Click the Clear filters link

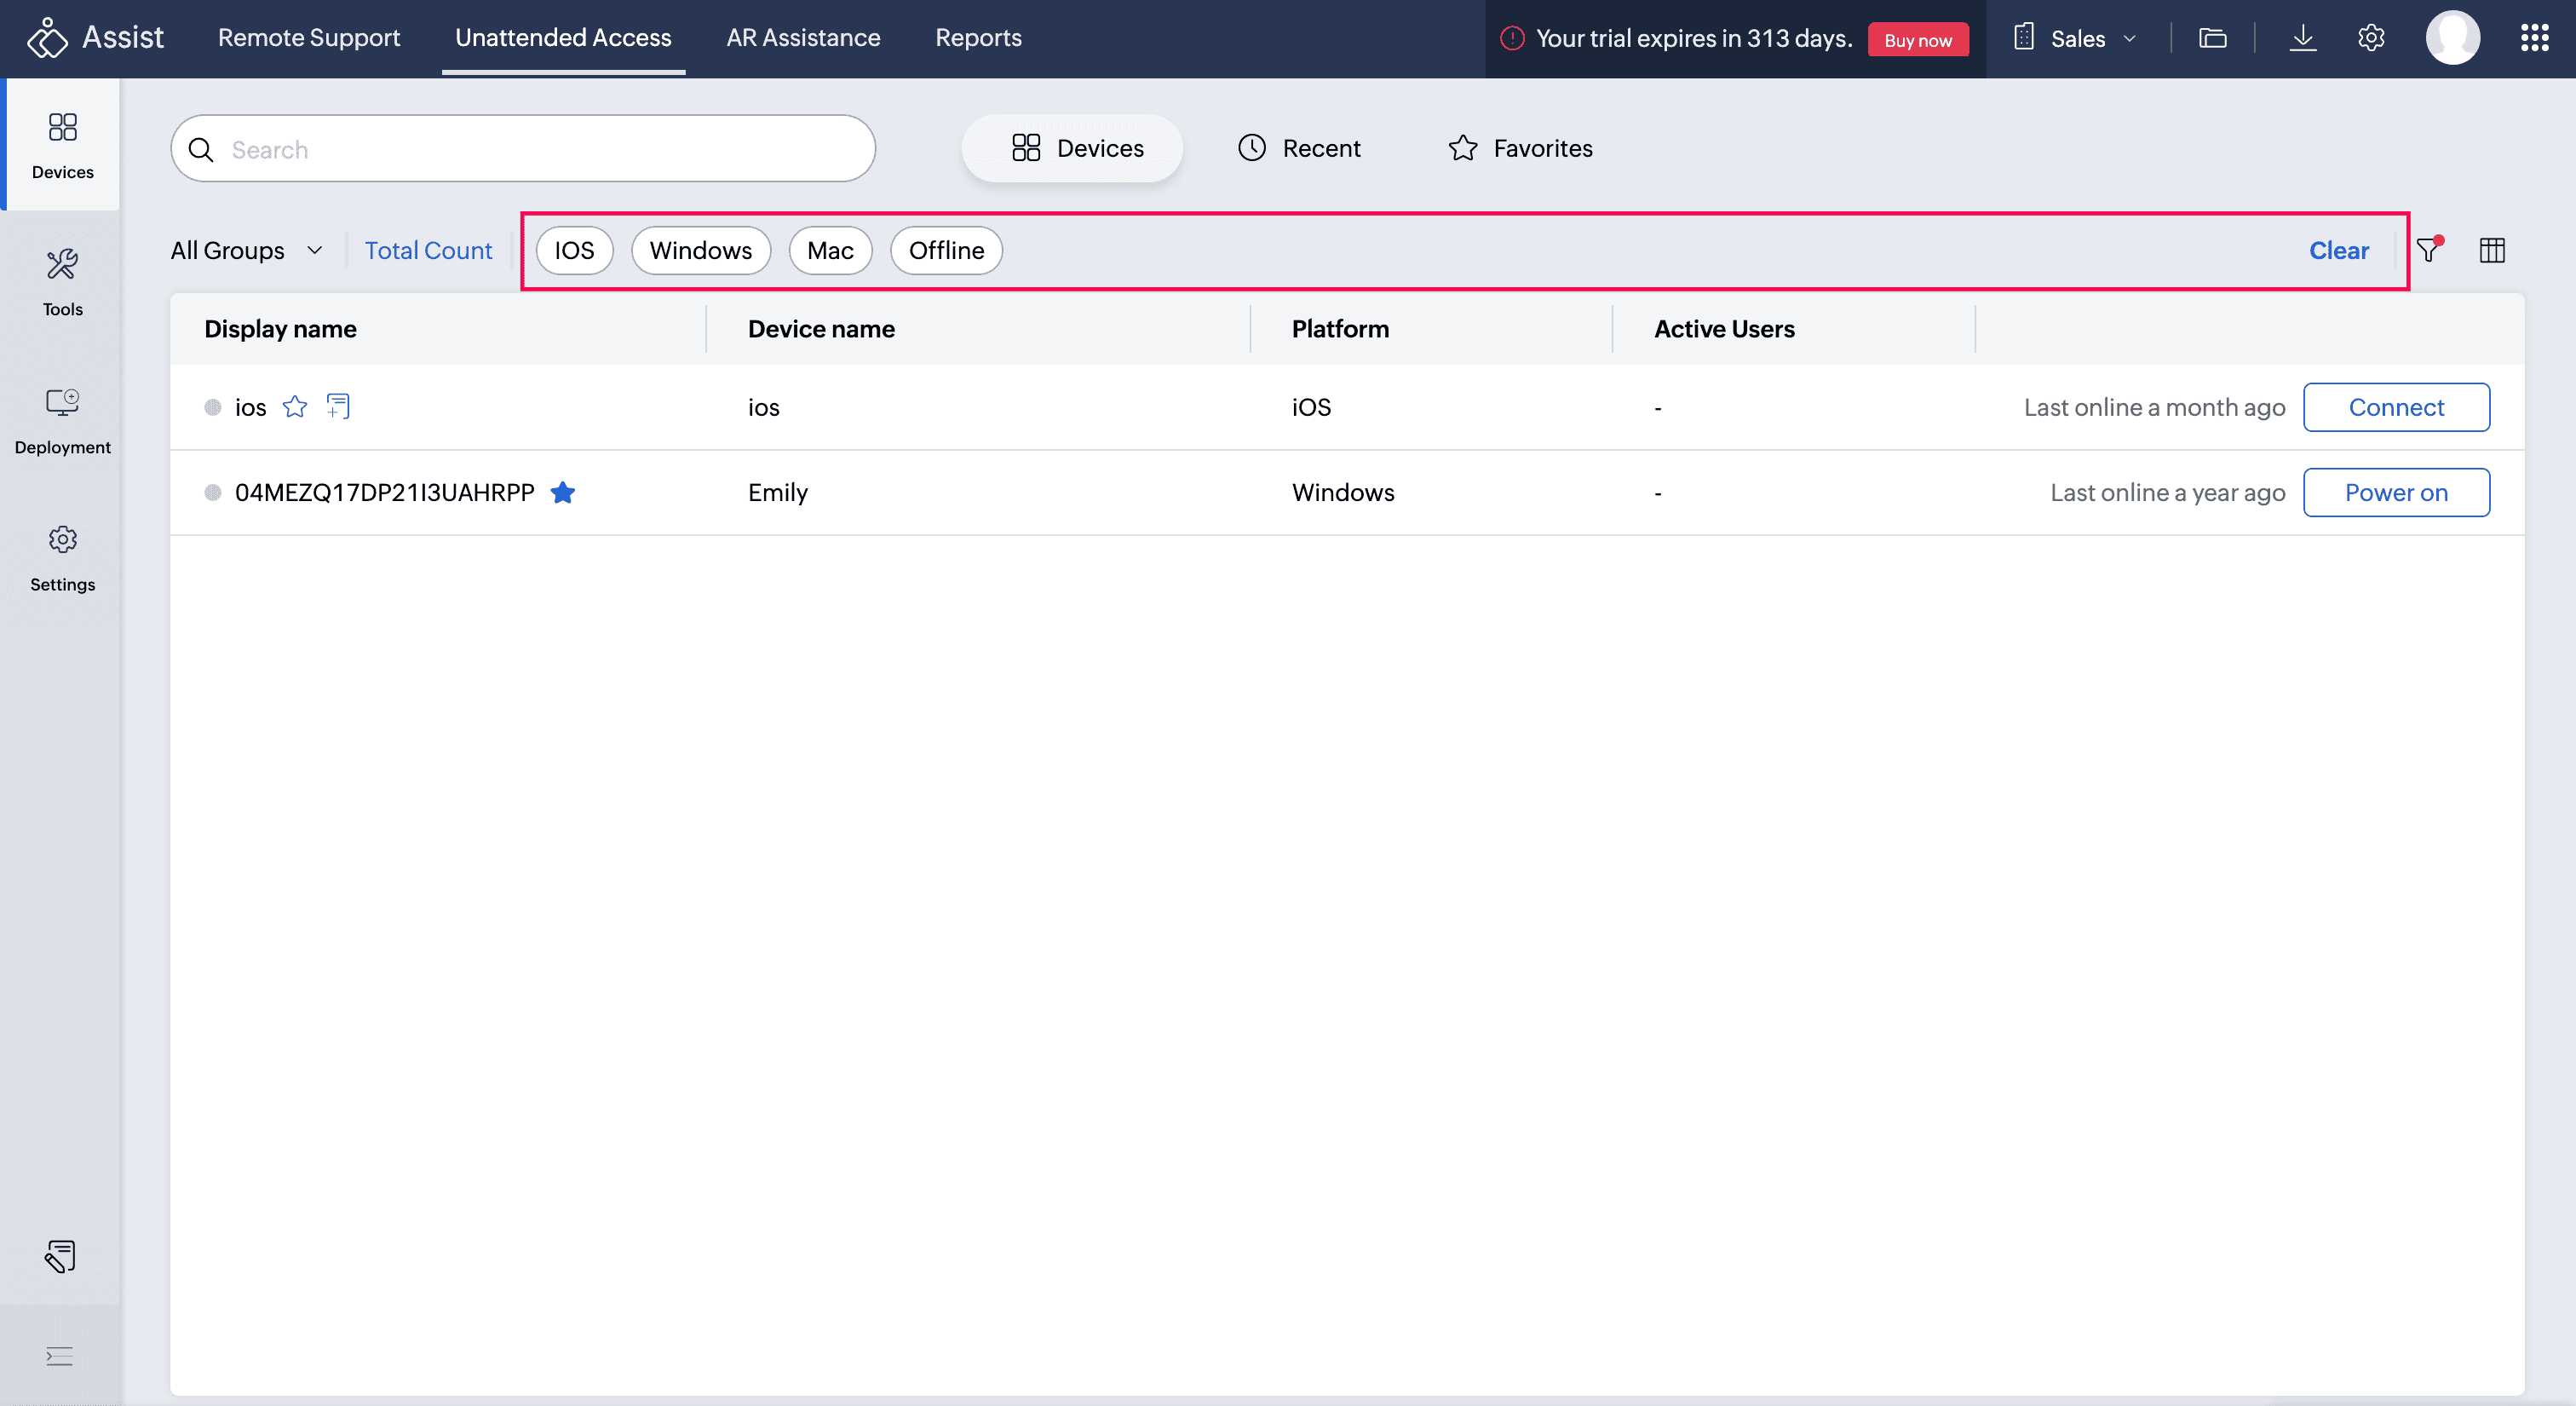coord(2338,250)
